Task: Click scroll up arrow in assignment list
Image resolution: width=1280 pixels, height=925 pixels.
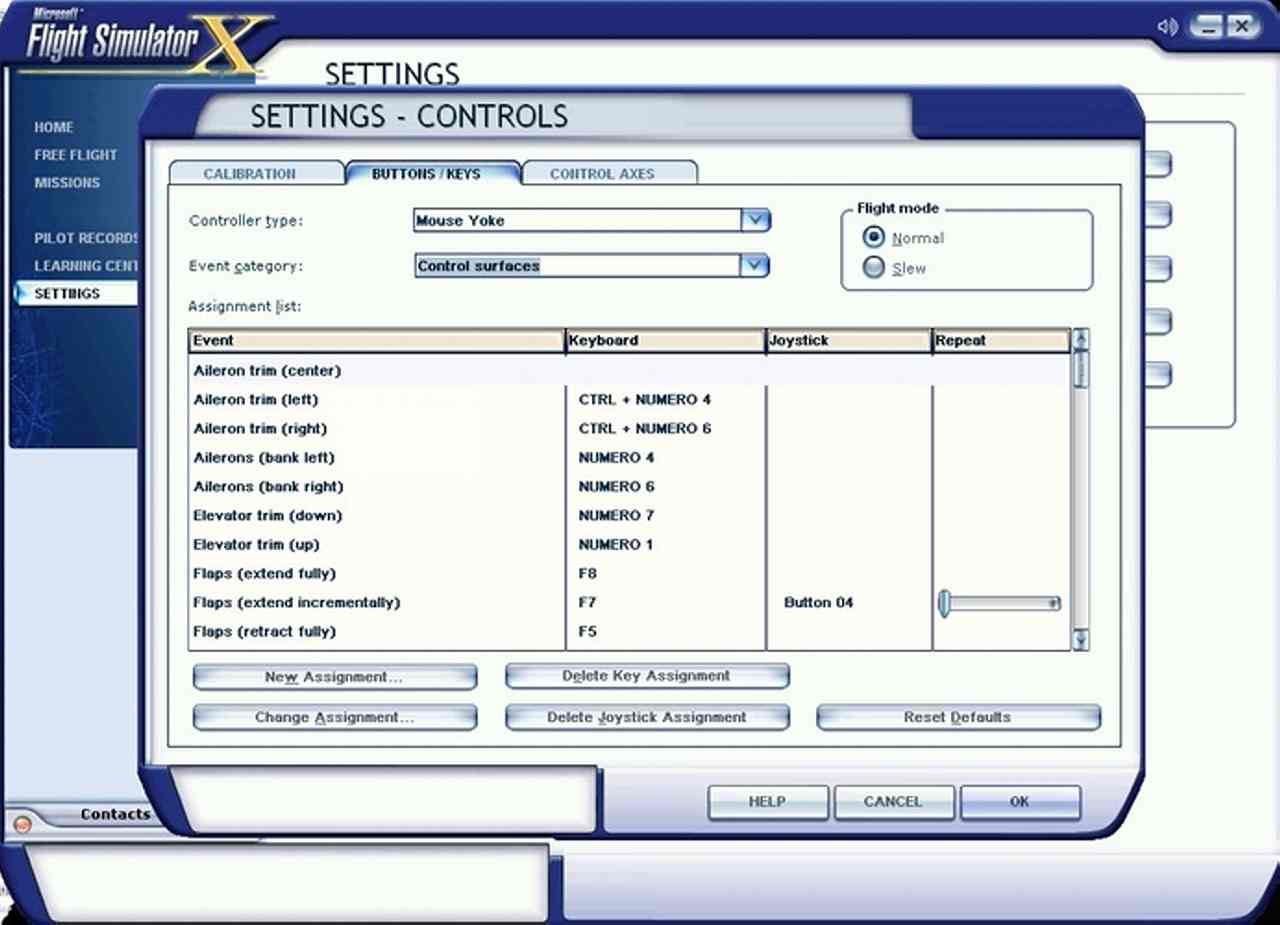Action: [1080, 340]
